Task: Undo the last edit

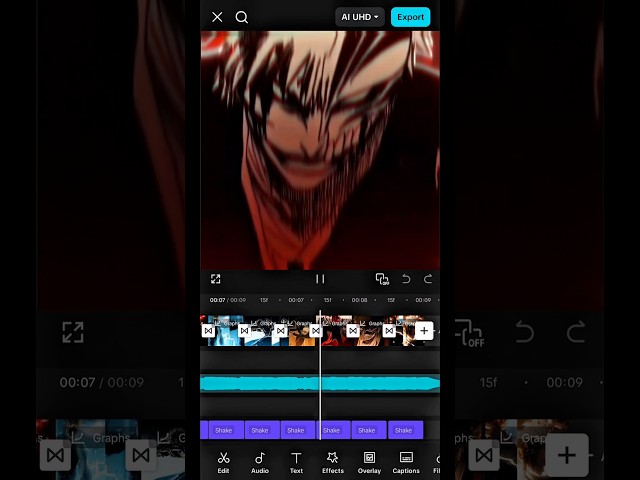Action: [x=406, y=279]
